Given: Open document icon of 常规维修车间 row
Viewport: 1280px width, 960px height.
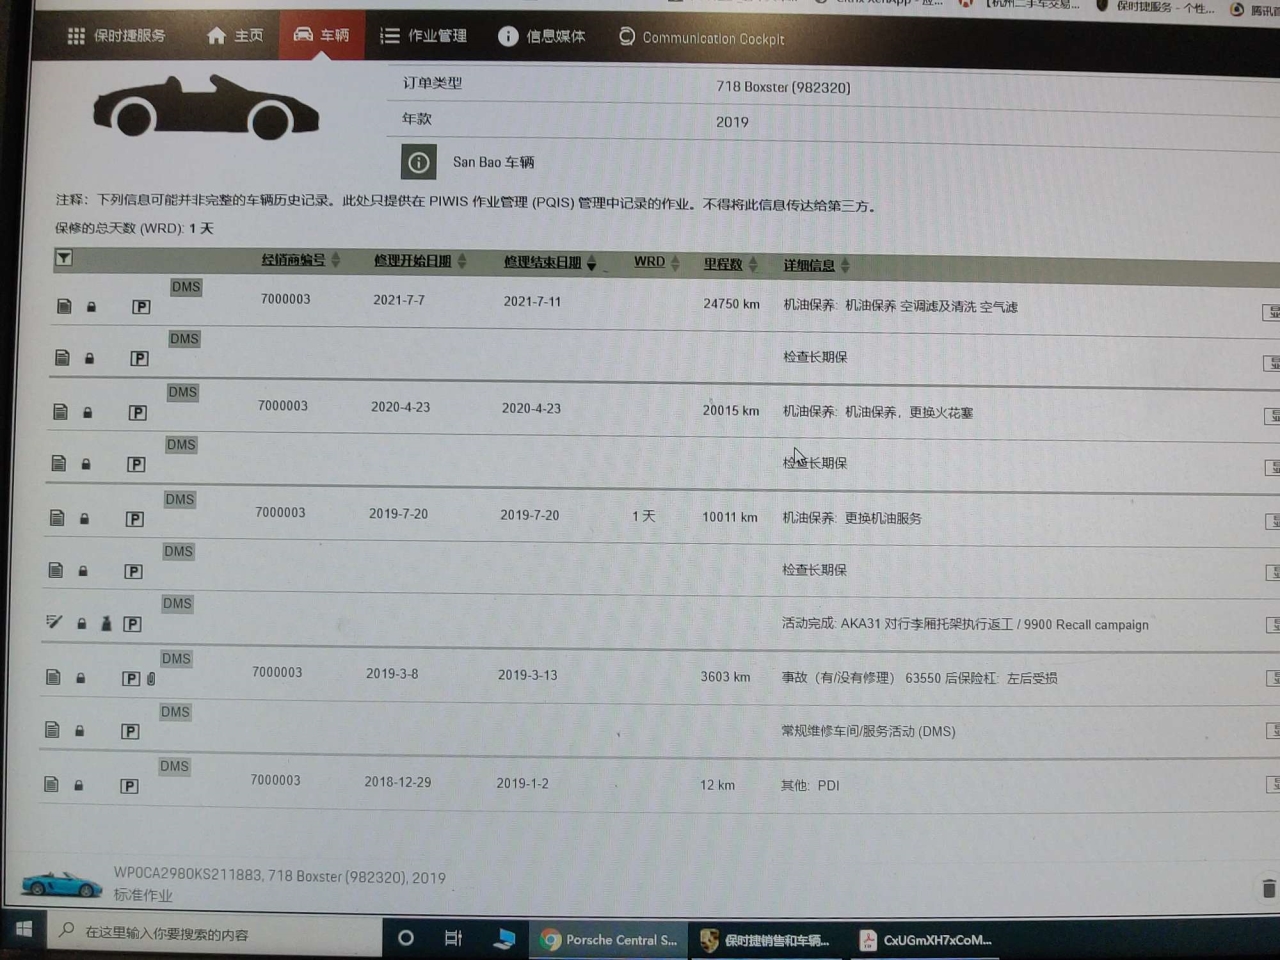Looking at the screenshot, I should pyautogui.click(x=52, y=730).
